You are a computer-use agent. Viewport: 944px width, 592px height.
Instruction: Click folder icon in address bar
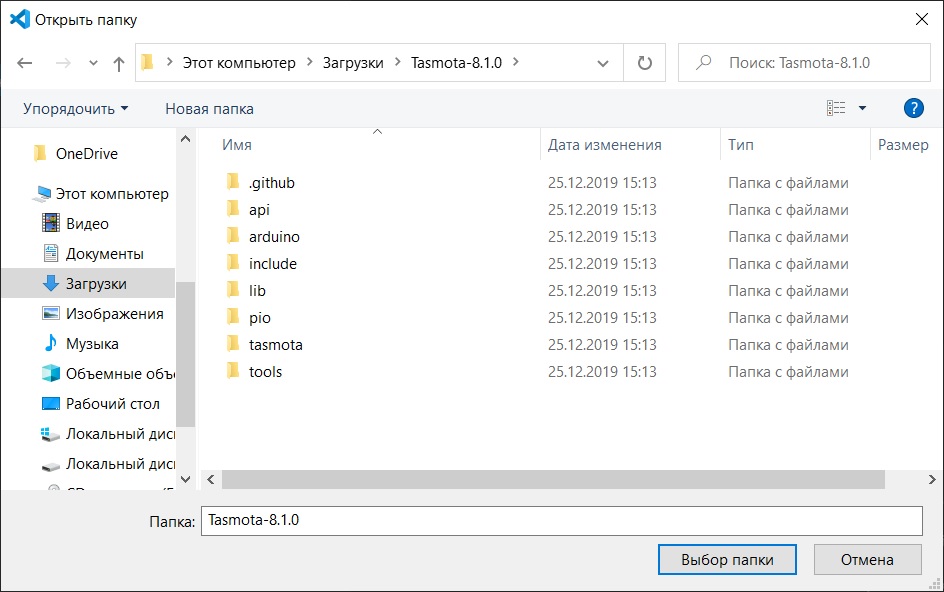tap(148, 62)
